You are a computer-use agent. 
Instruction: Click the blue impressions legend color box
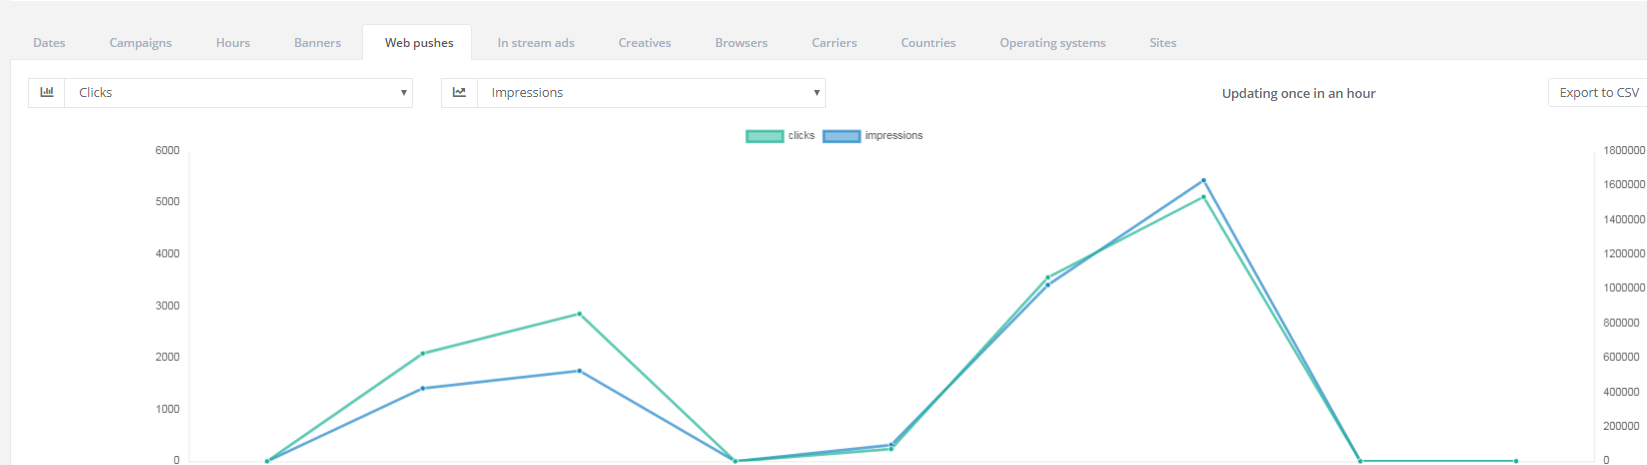pyautogui.click(x=841, y=136)
